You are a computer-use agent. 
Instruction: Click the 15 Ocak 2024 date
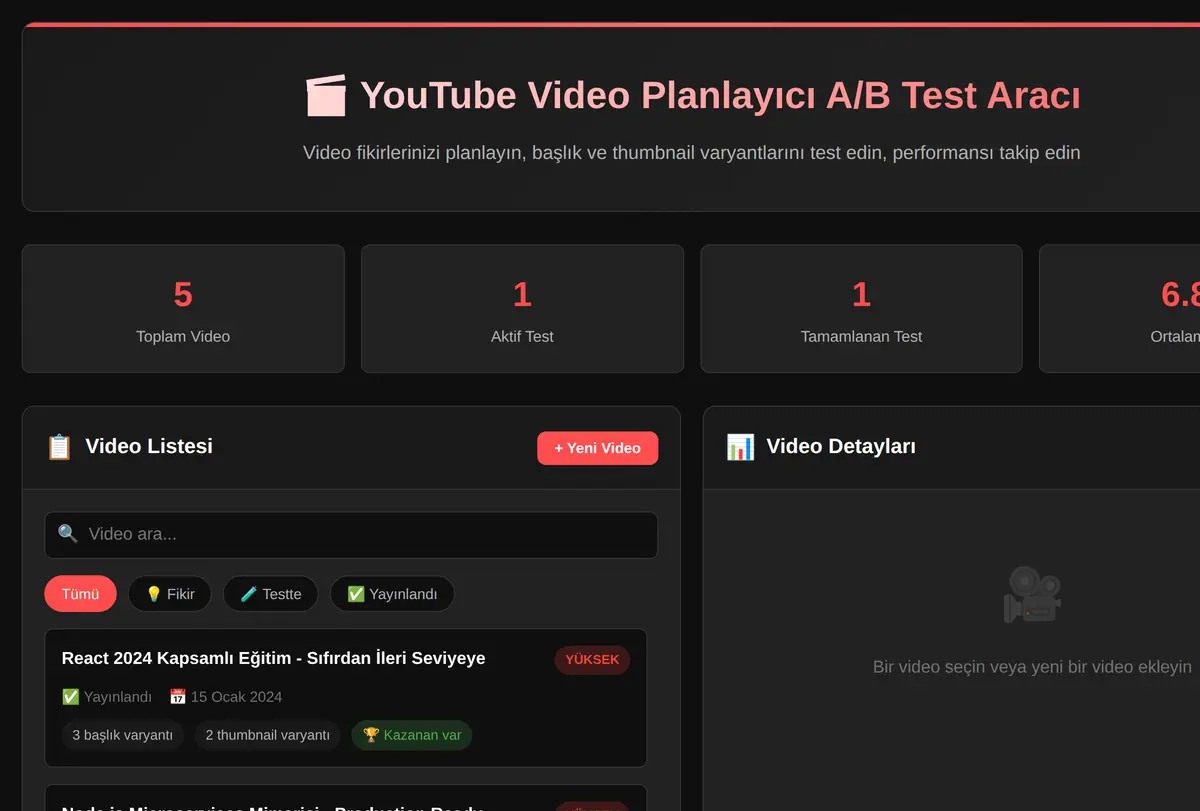pos(237,697)
